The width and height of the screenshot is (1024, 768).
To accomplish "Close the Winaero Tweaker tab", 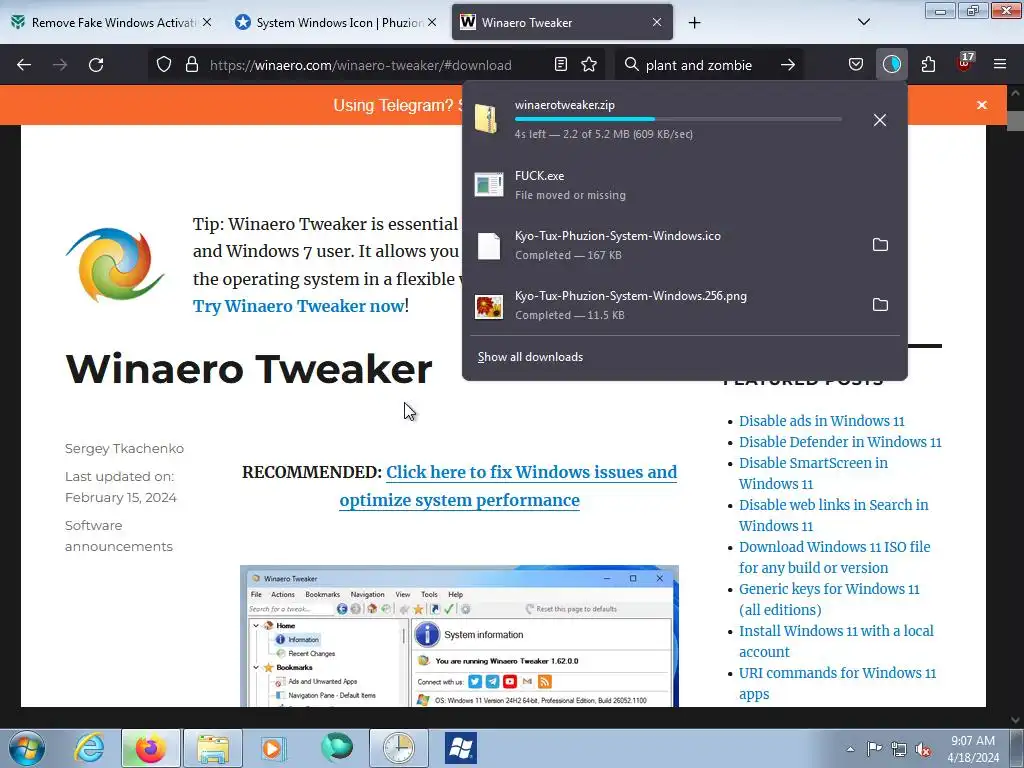I will (x=657, y=22).
